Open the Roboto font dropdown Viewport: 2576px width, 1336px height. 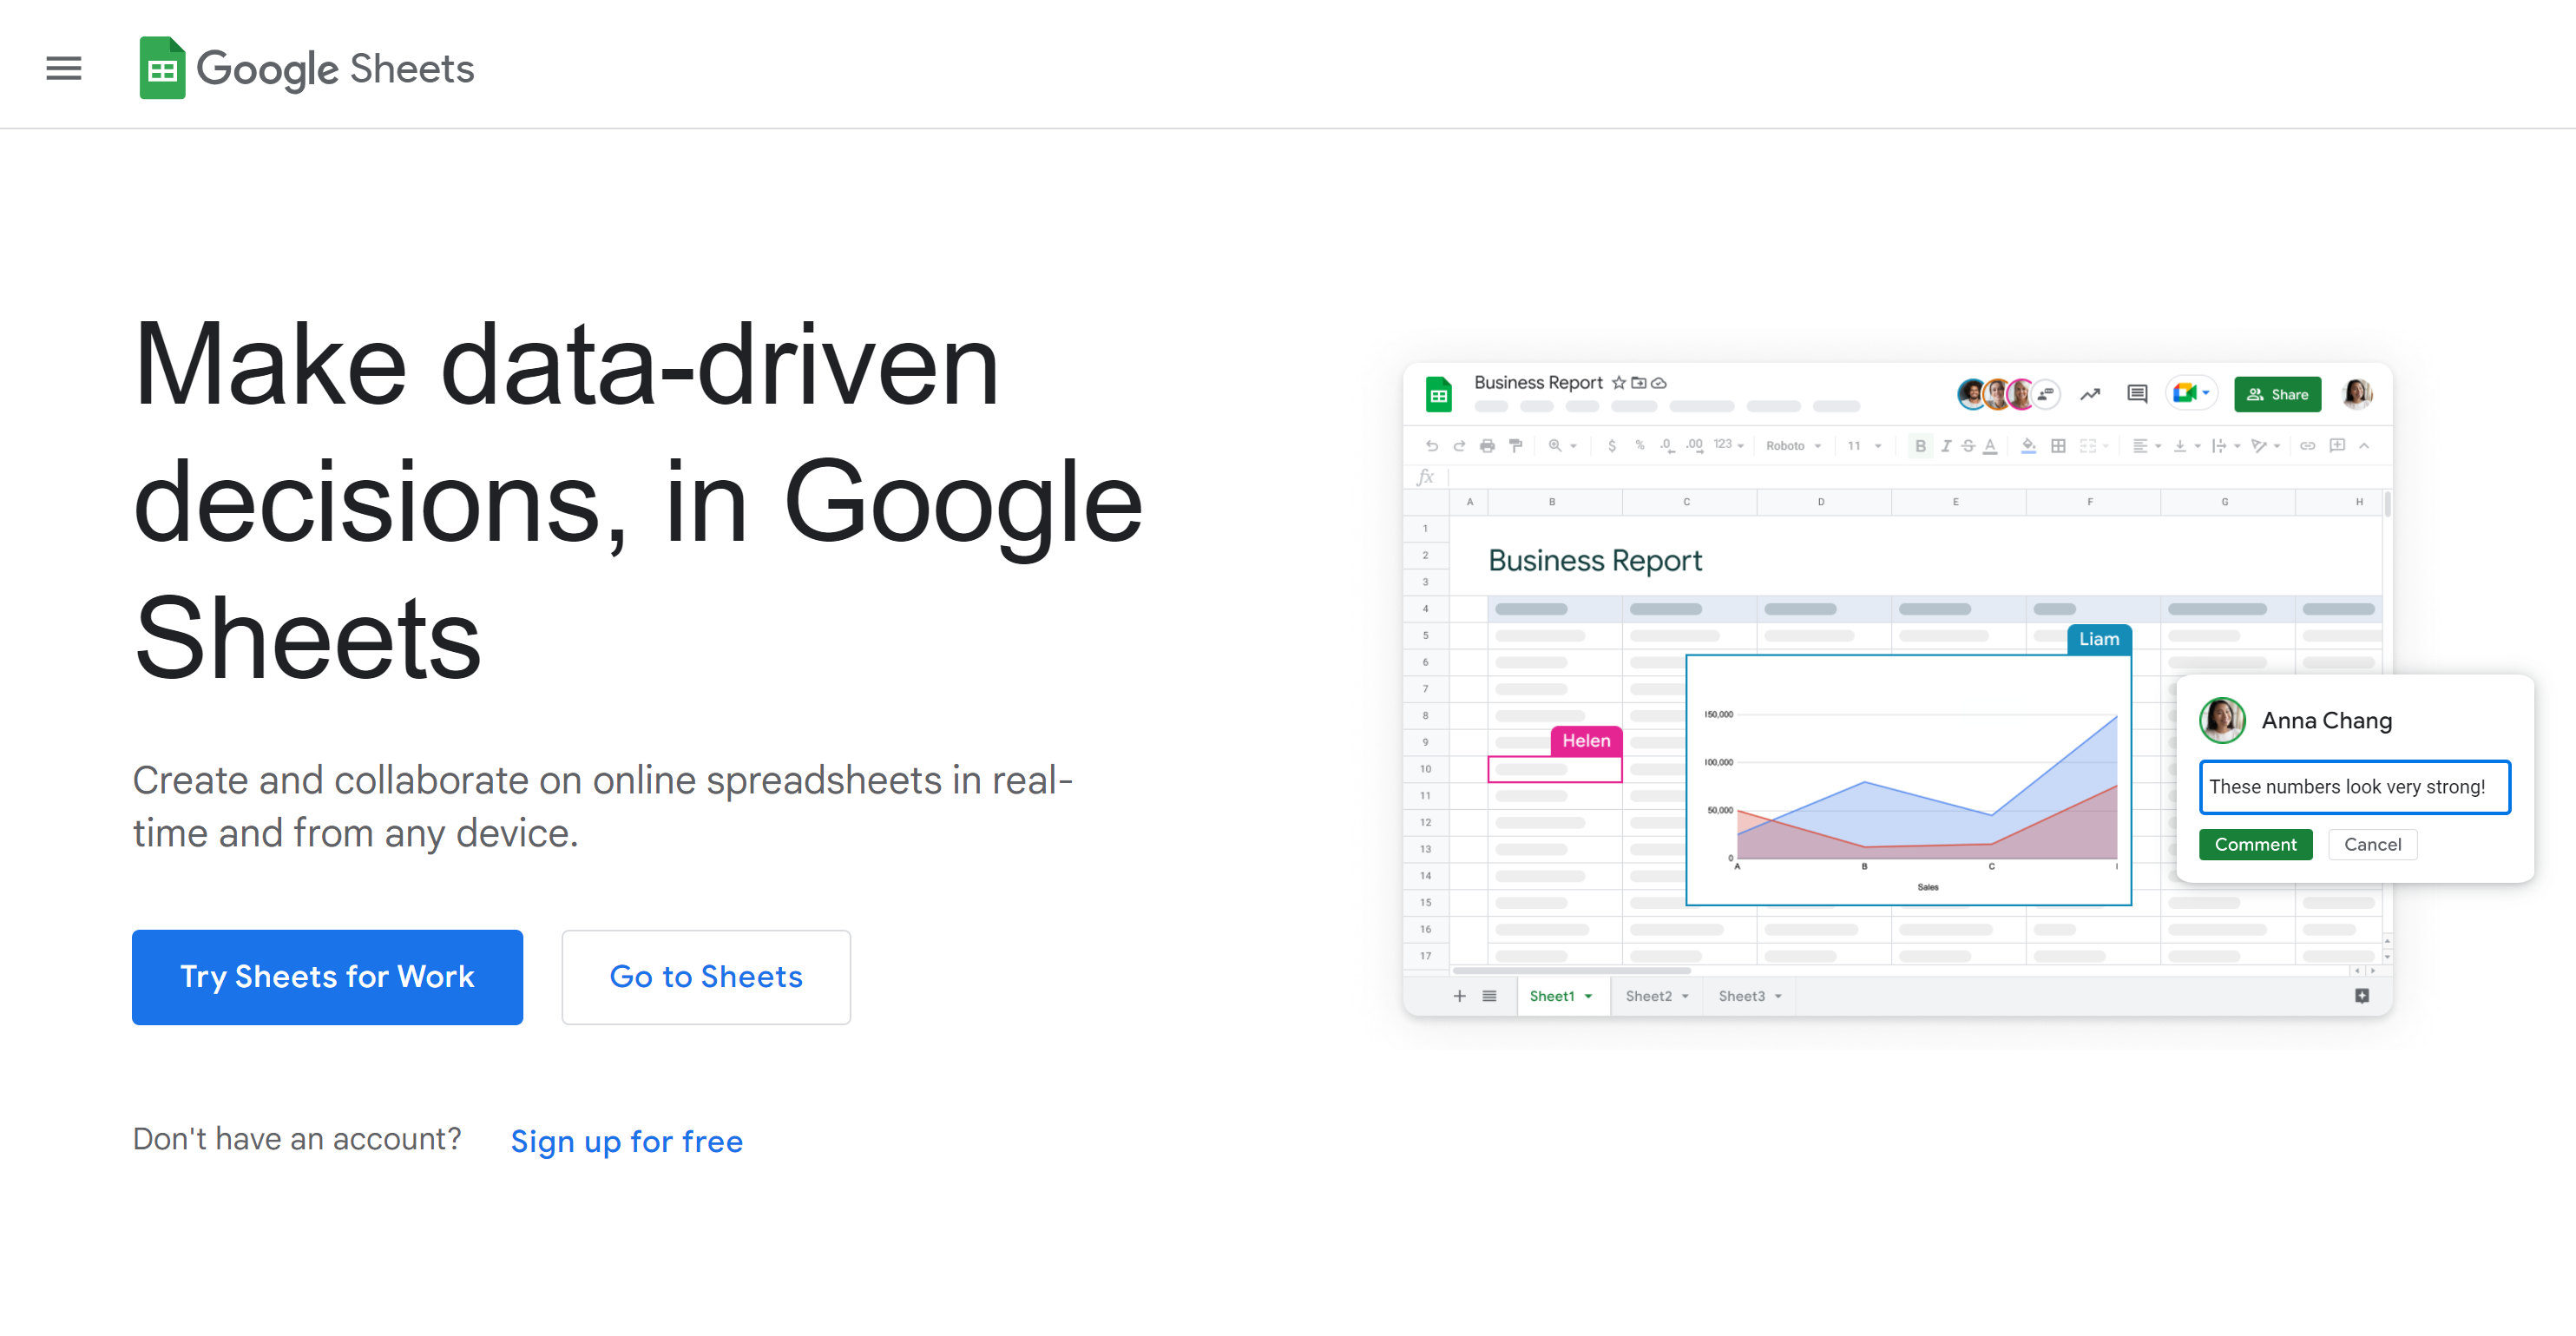(1793, 446)
